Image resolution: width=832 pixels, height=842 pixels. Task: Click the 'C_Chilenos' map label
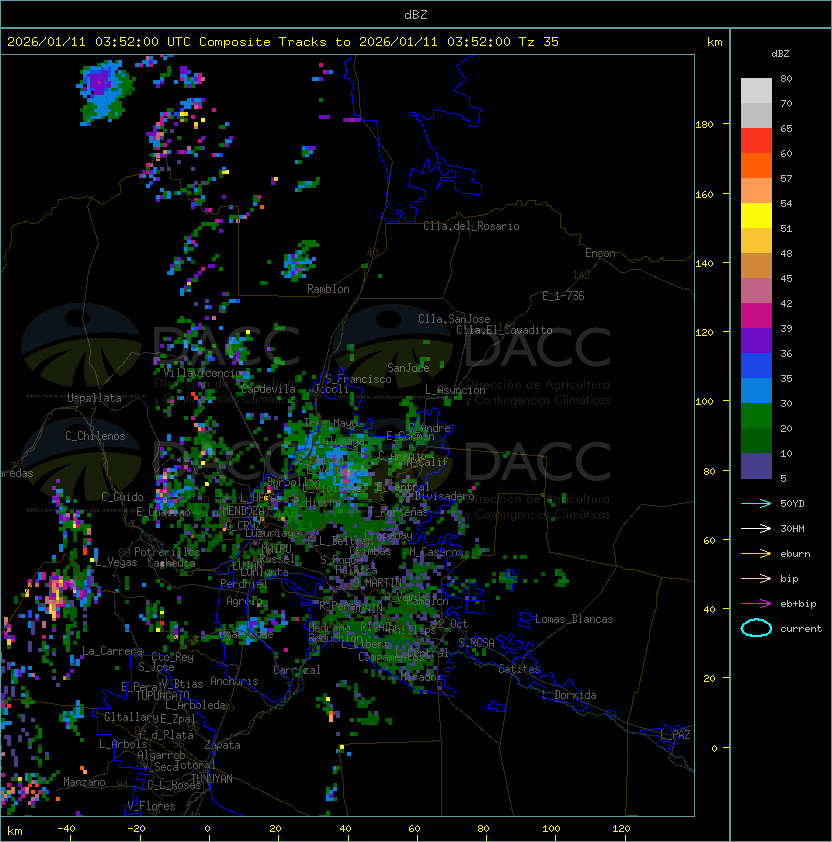click(x=95, y=436)
